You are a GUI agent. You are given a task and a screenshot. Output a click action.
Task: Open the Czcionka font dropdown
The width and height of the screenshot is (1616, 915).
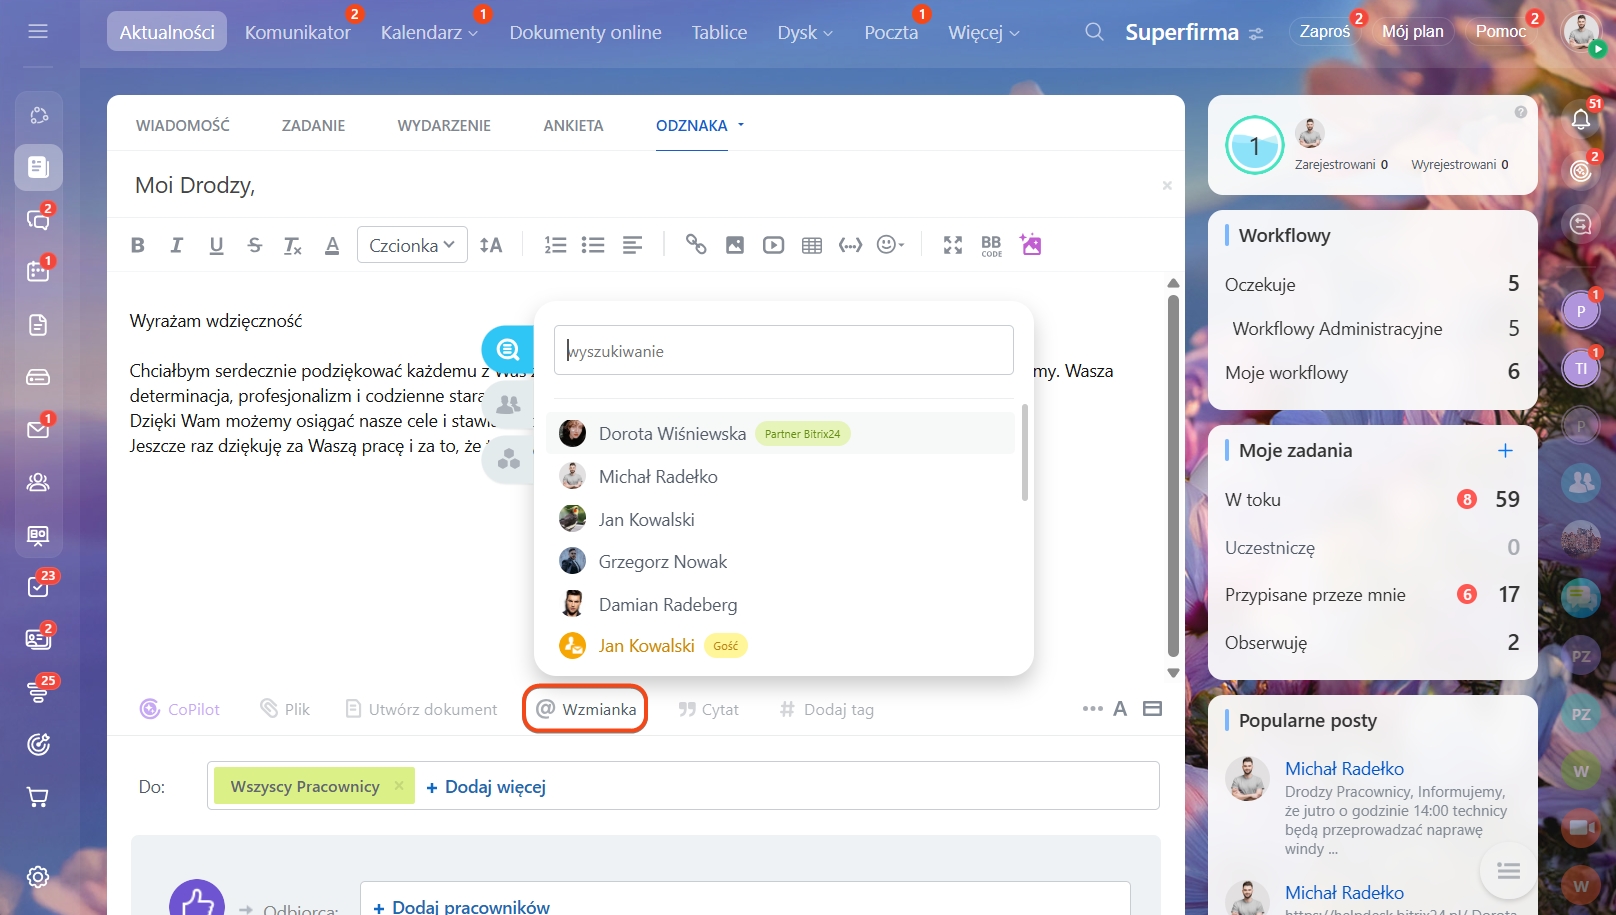click(x=412, y=245)
